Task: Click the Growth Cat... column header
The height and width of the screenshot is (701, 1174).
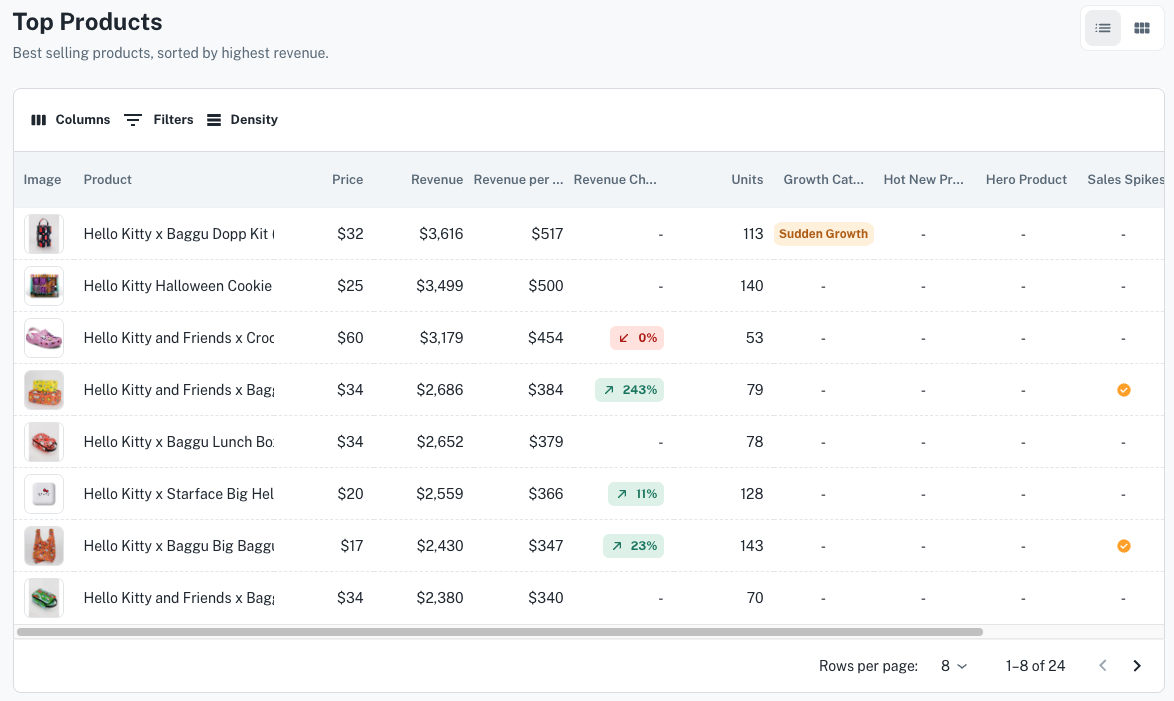Action: pos(824,180)
